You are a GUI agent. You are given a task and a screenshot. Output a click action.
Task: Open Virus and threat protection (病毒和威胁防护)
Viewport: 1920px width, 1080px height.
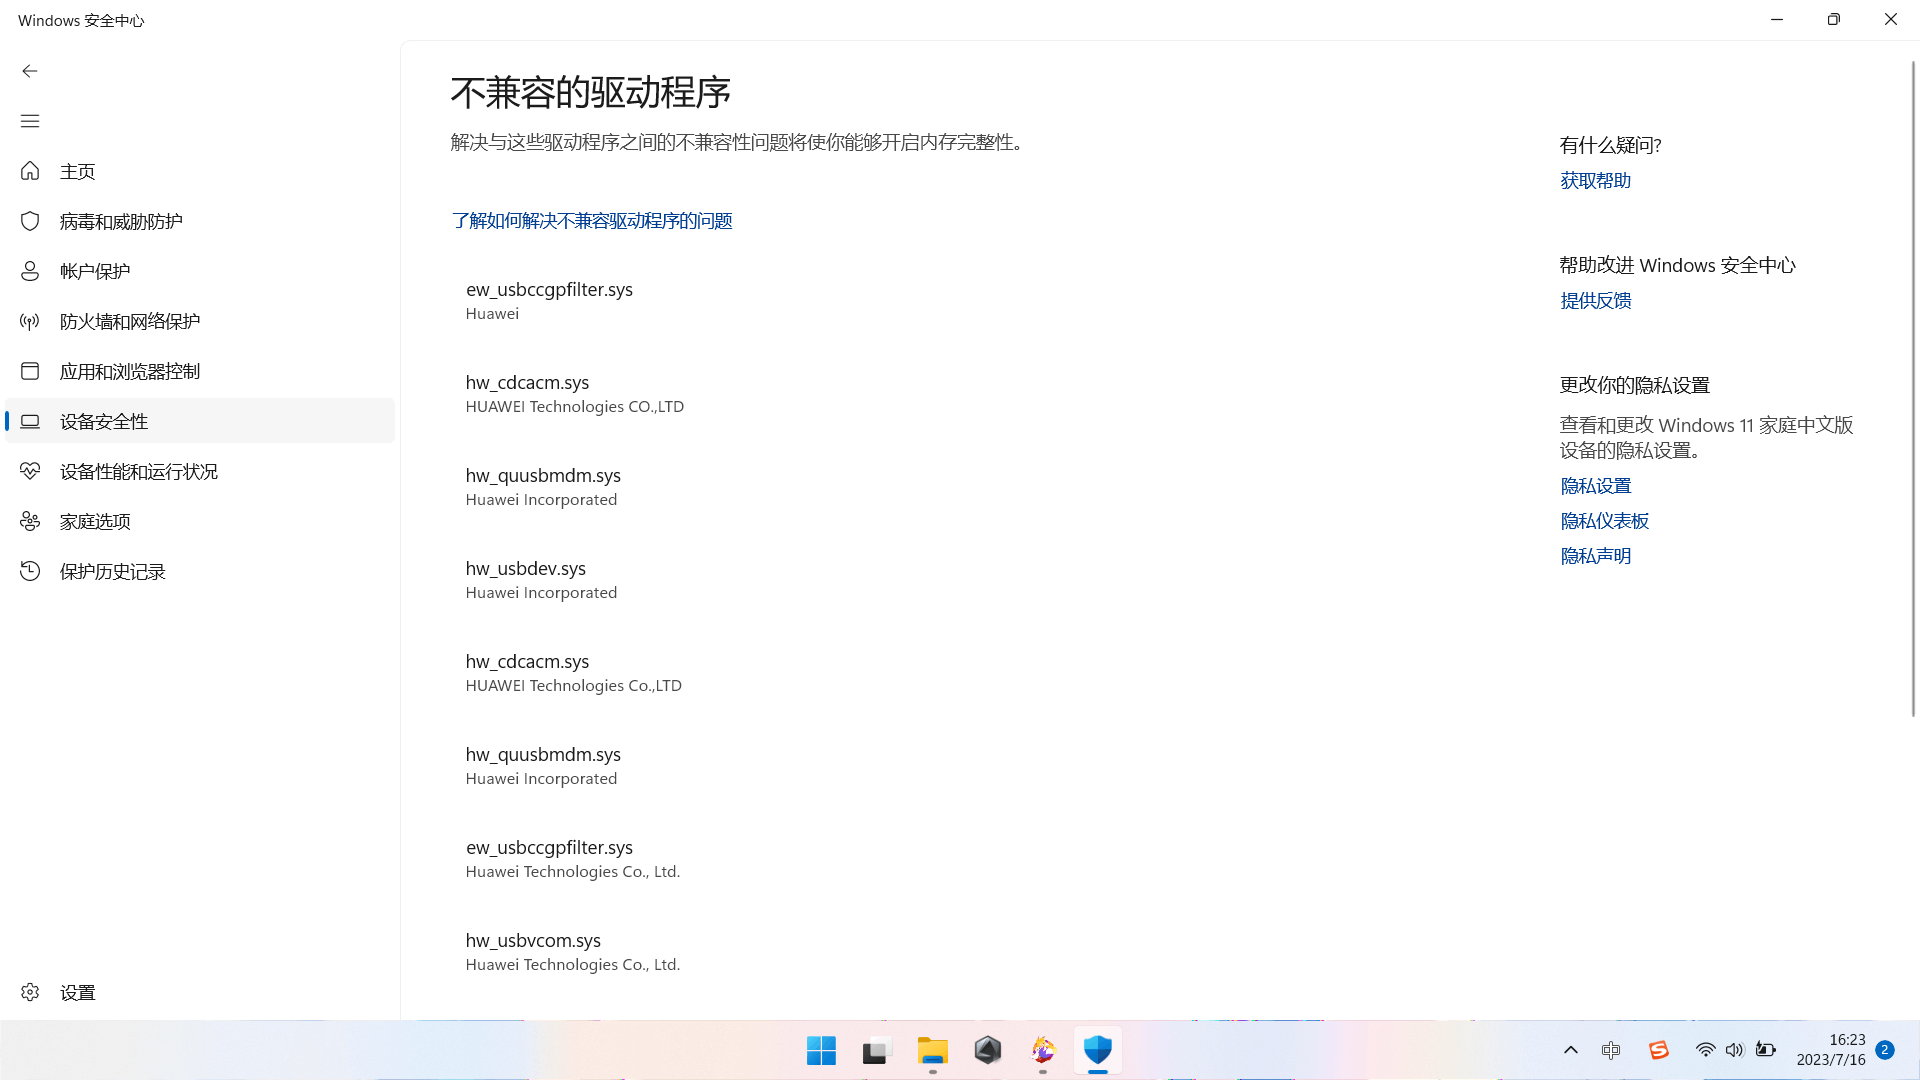point(120,221)
